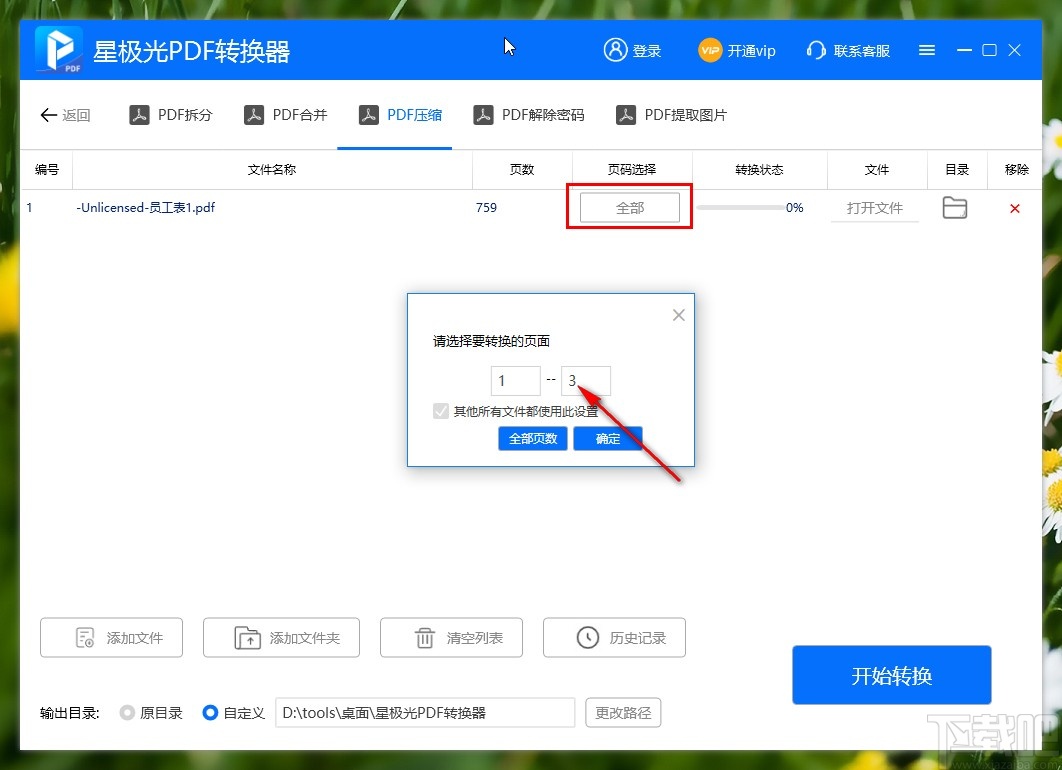Open the PDF解除密码 tab
The image size is (1062, 770).
[528, 115]
